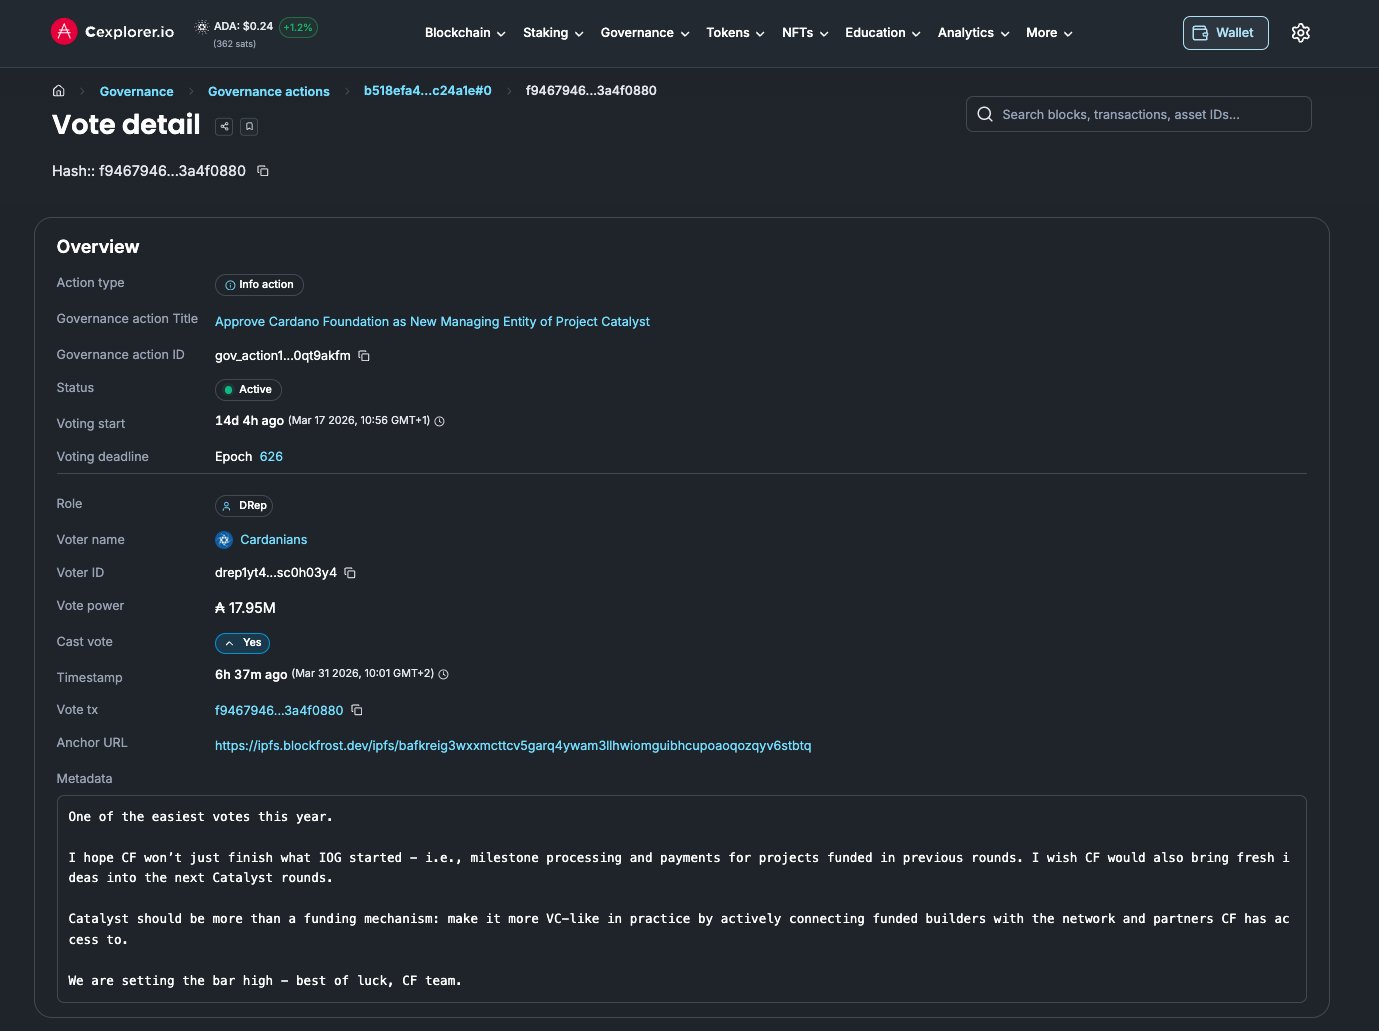The width and height of the screenshot is (1379, 1031).
Task: Click the Cexplorer.io logo
Action: [x=112, y=32]
